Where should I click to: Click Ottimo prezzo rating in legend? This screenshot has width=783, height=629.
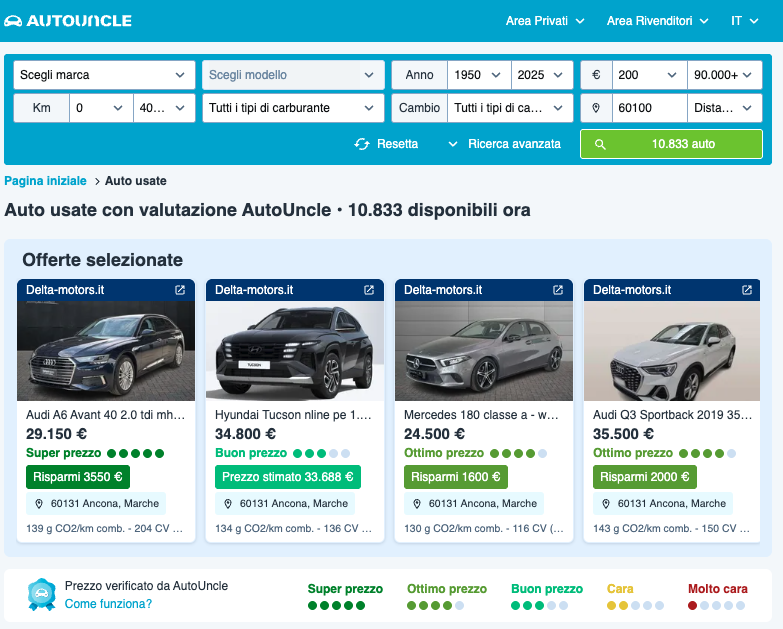[x=446, y=597]
